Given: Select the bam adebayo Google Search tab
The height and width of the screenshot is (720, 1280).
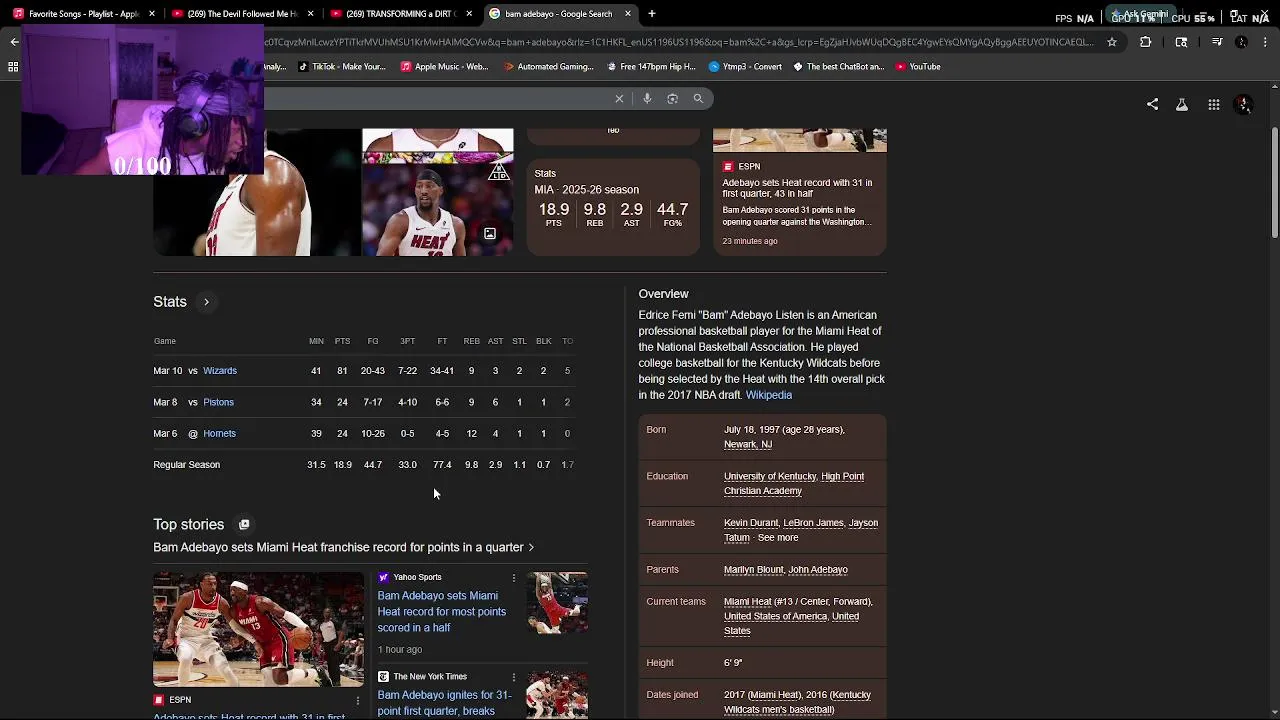Looking at the screenshot, I should pyautogui.click(x=558, y=14).
